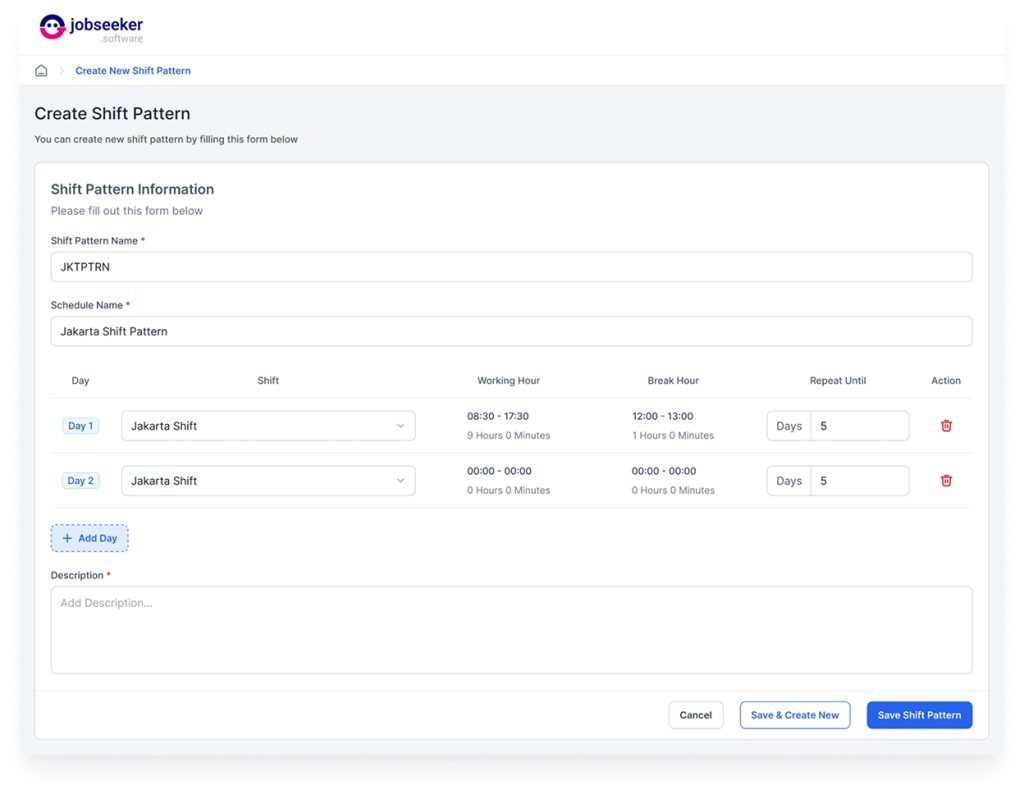Image resolution: width=1024 pixels, height=794 pixels.
Task: Click the Save Shift Pattern button
Action: (x=919, y=715)
